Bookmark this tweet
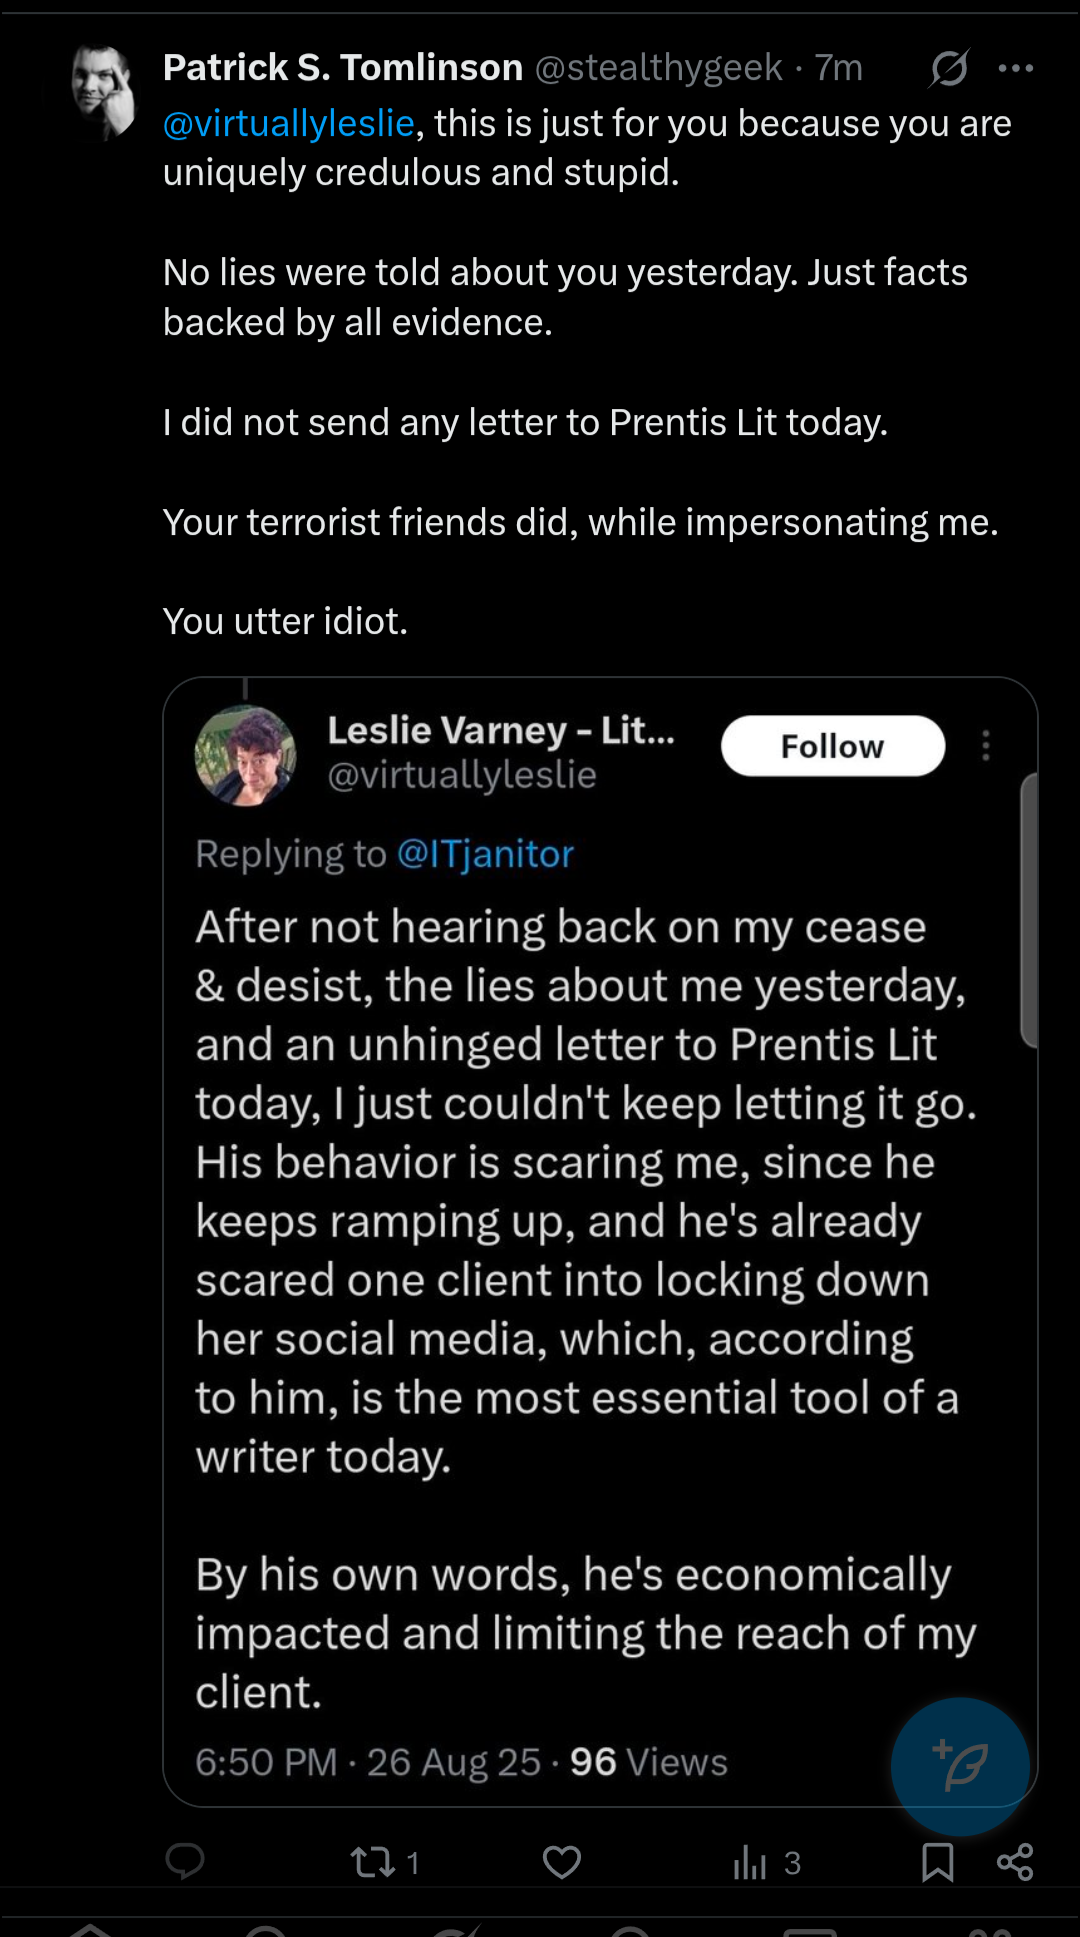Screen dimensions: 1080x1937 937,1862
